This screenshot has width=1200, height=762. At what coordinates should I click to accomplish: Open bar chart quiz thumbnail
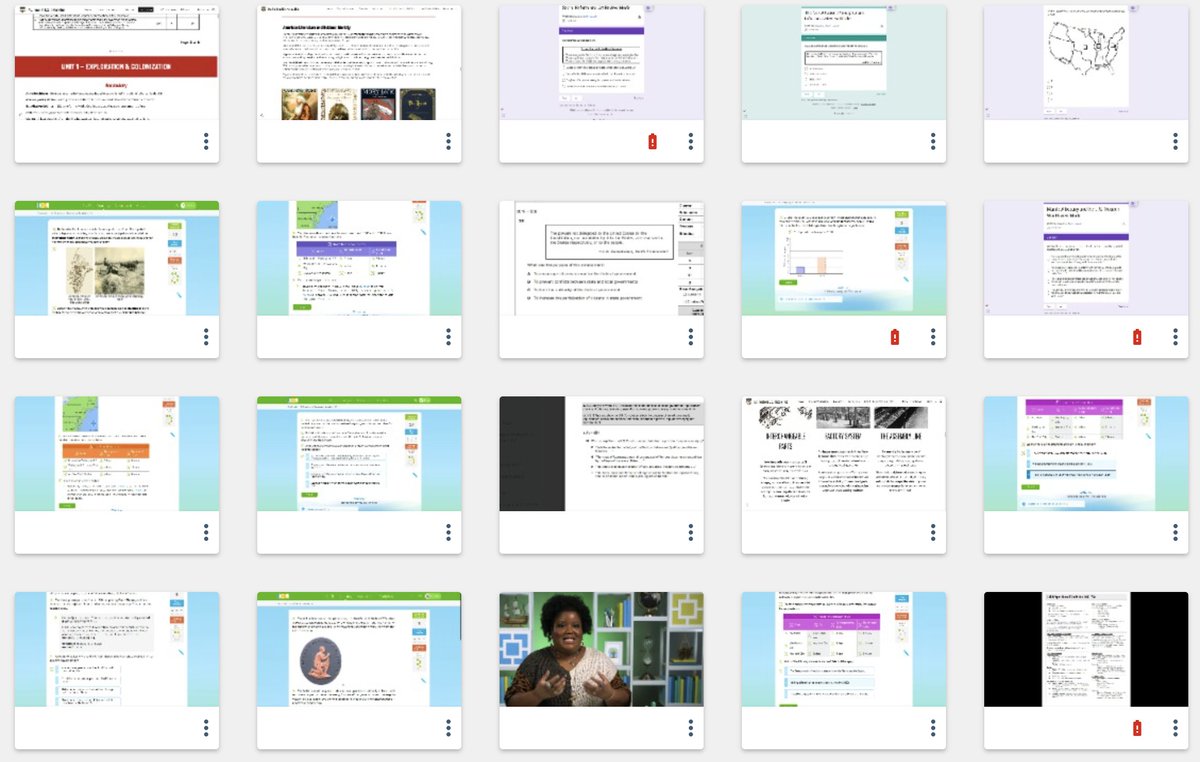pos(844,258)
